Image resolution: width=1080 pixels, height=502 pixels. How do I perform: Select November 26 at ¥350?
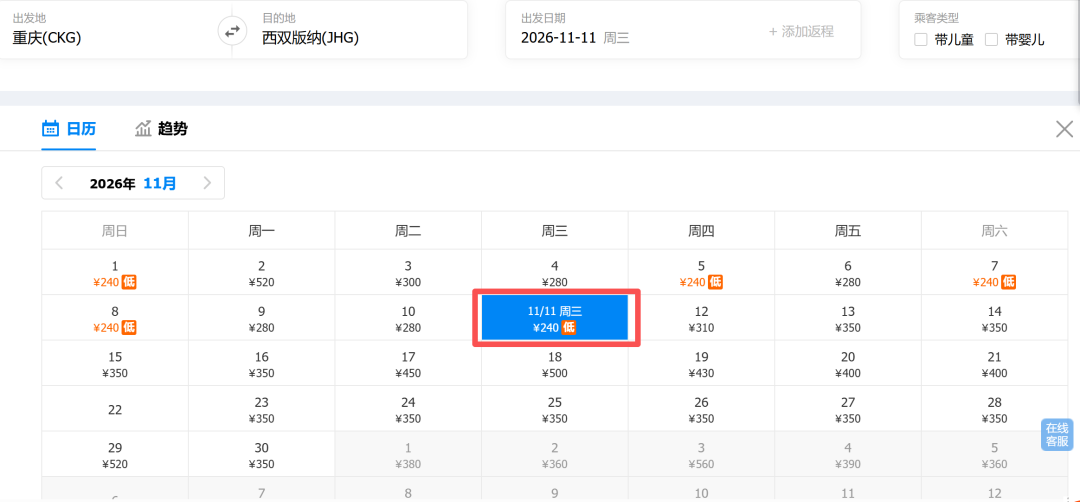tap(701, 409)
